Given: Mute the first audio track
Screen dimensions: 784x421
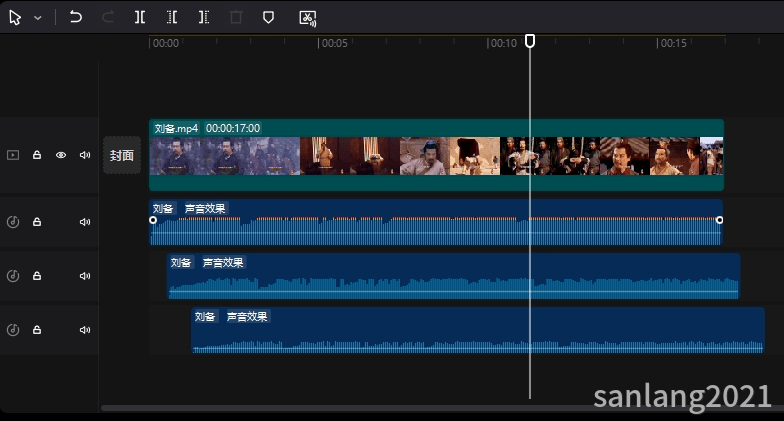Looking at the screenshot, I should (85, 222).
